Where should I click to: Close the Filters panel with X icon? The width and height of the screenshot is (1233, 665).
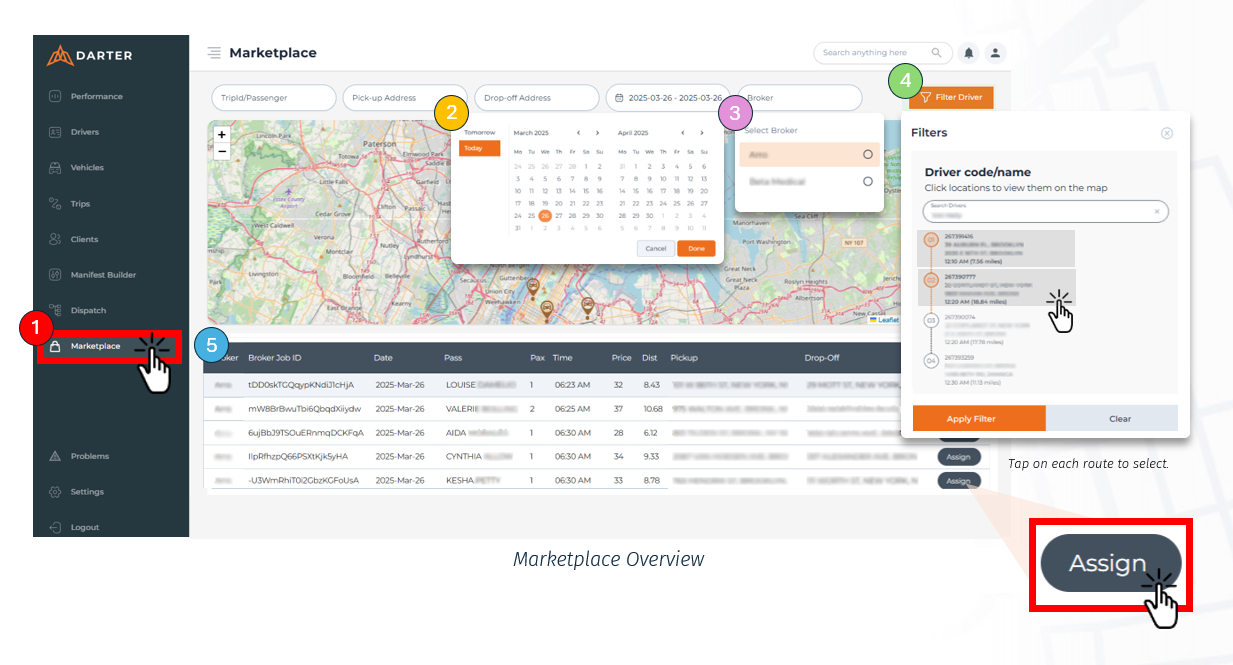(1166, 133)
